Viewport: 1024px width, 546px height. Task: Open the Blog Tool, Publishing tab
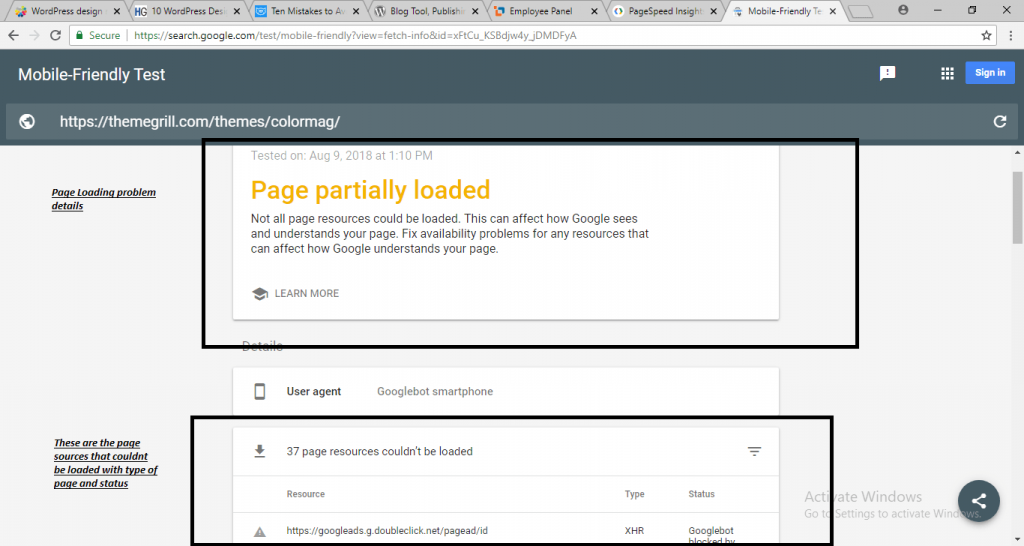[426, 11]
